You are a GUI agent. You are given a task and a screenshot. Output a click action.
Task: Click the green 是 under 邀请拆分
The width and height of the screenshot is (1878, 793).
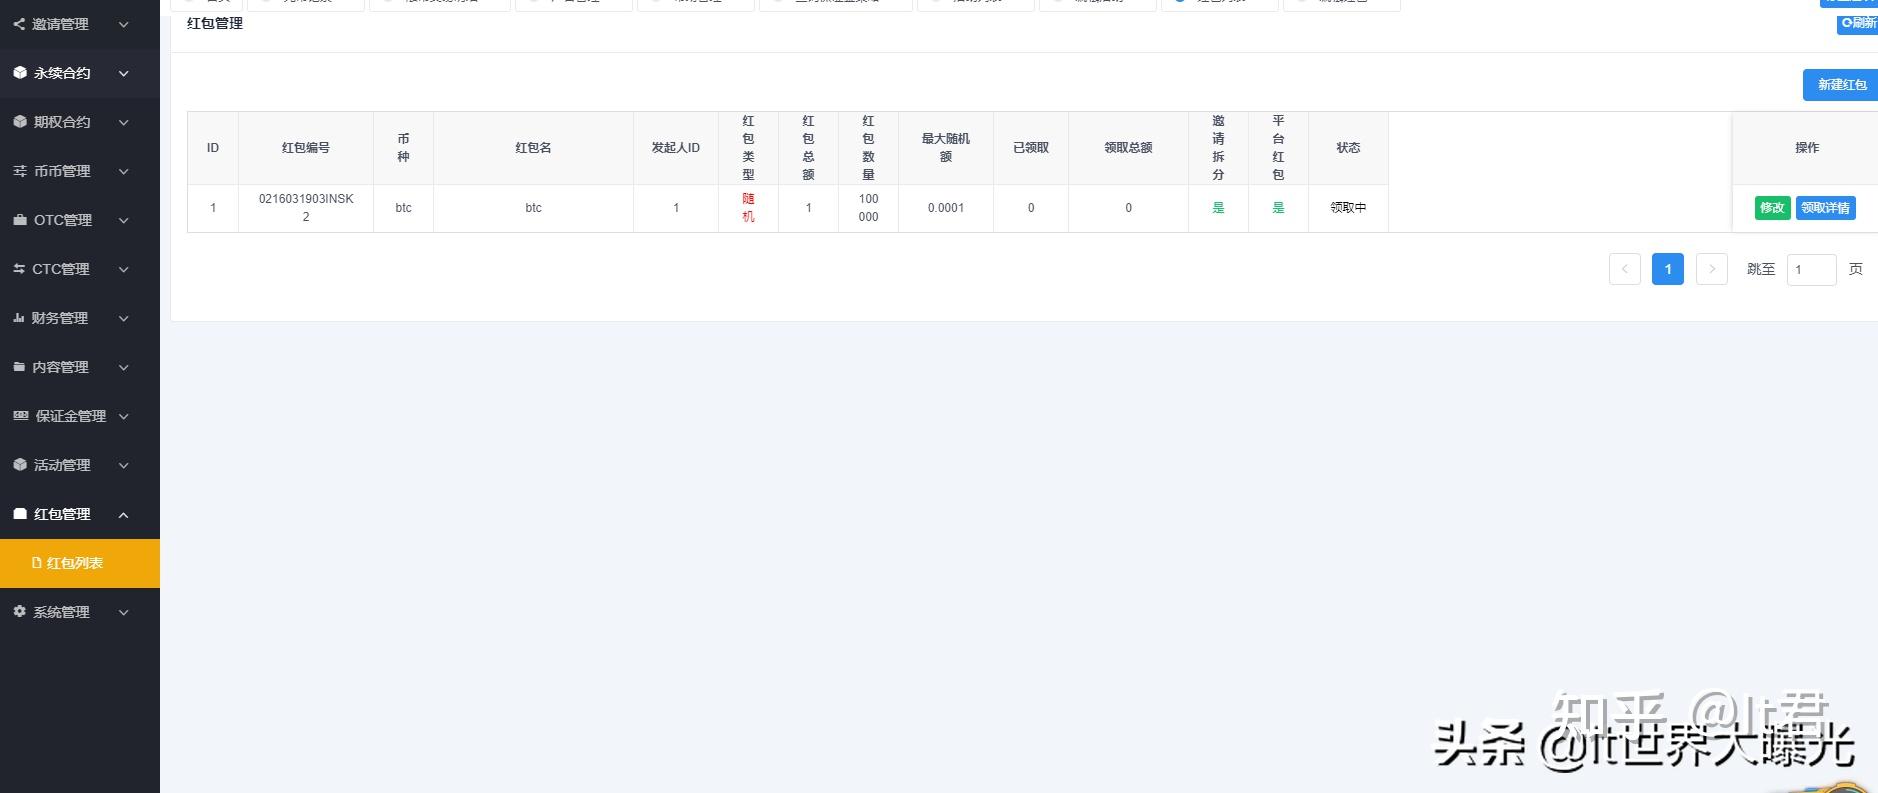pos(1218,208)
